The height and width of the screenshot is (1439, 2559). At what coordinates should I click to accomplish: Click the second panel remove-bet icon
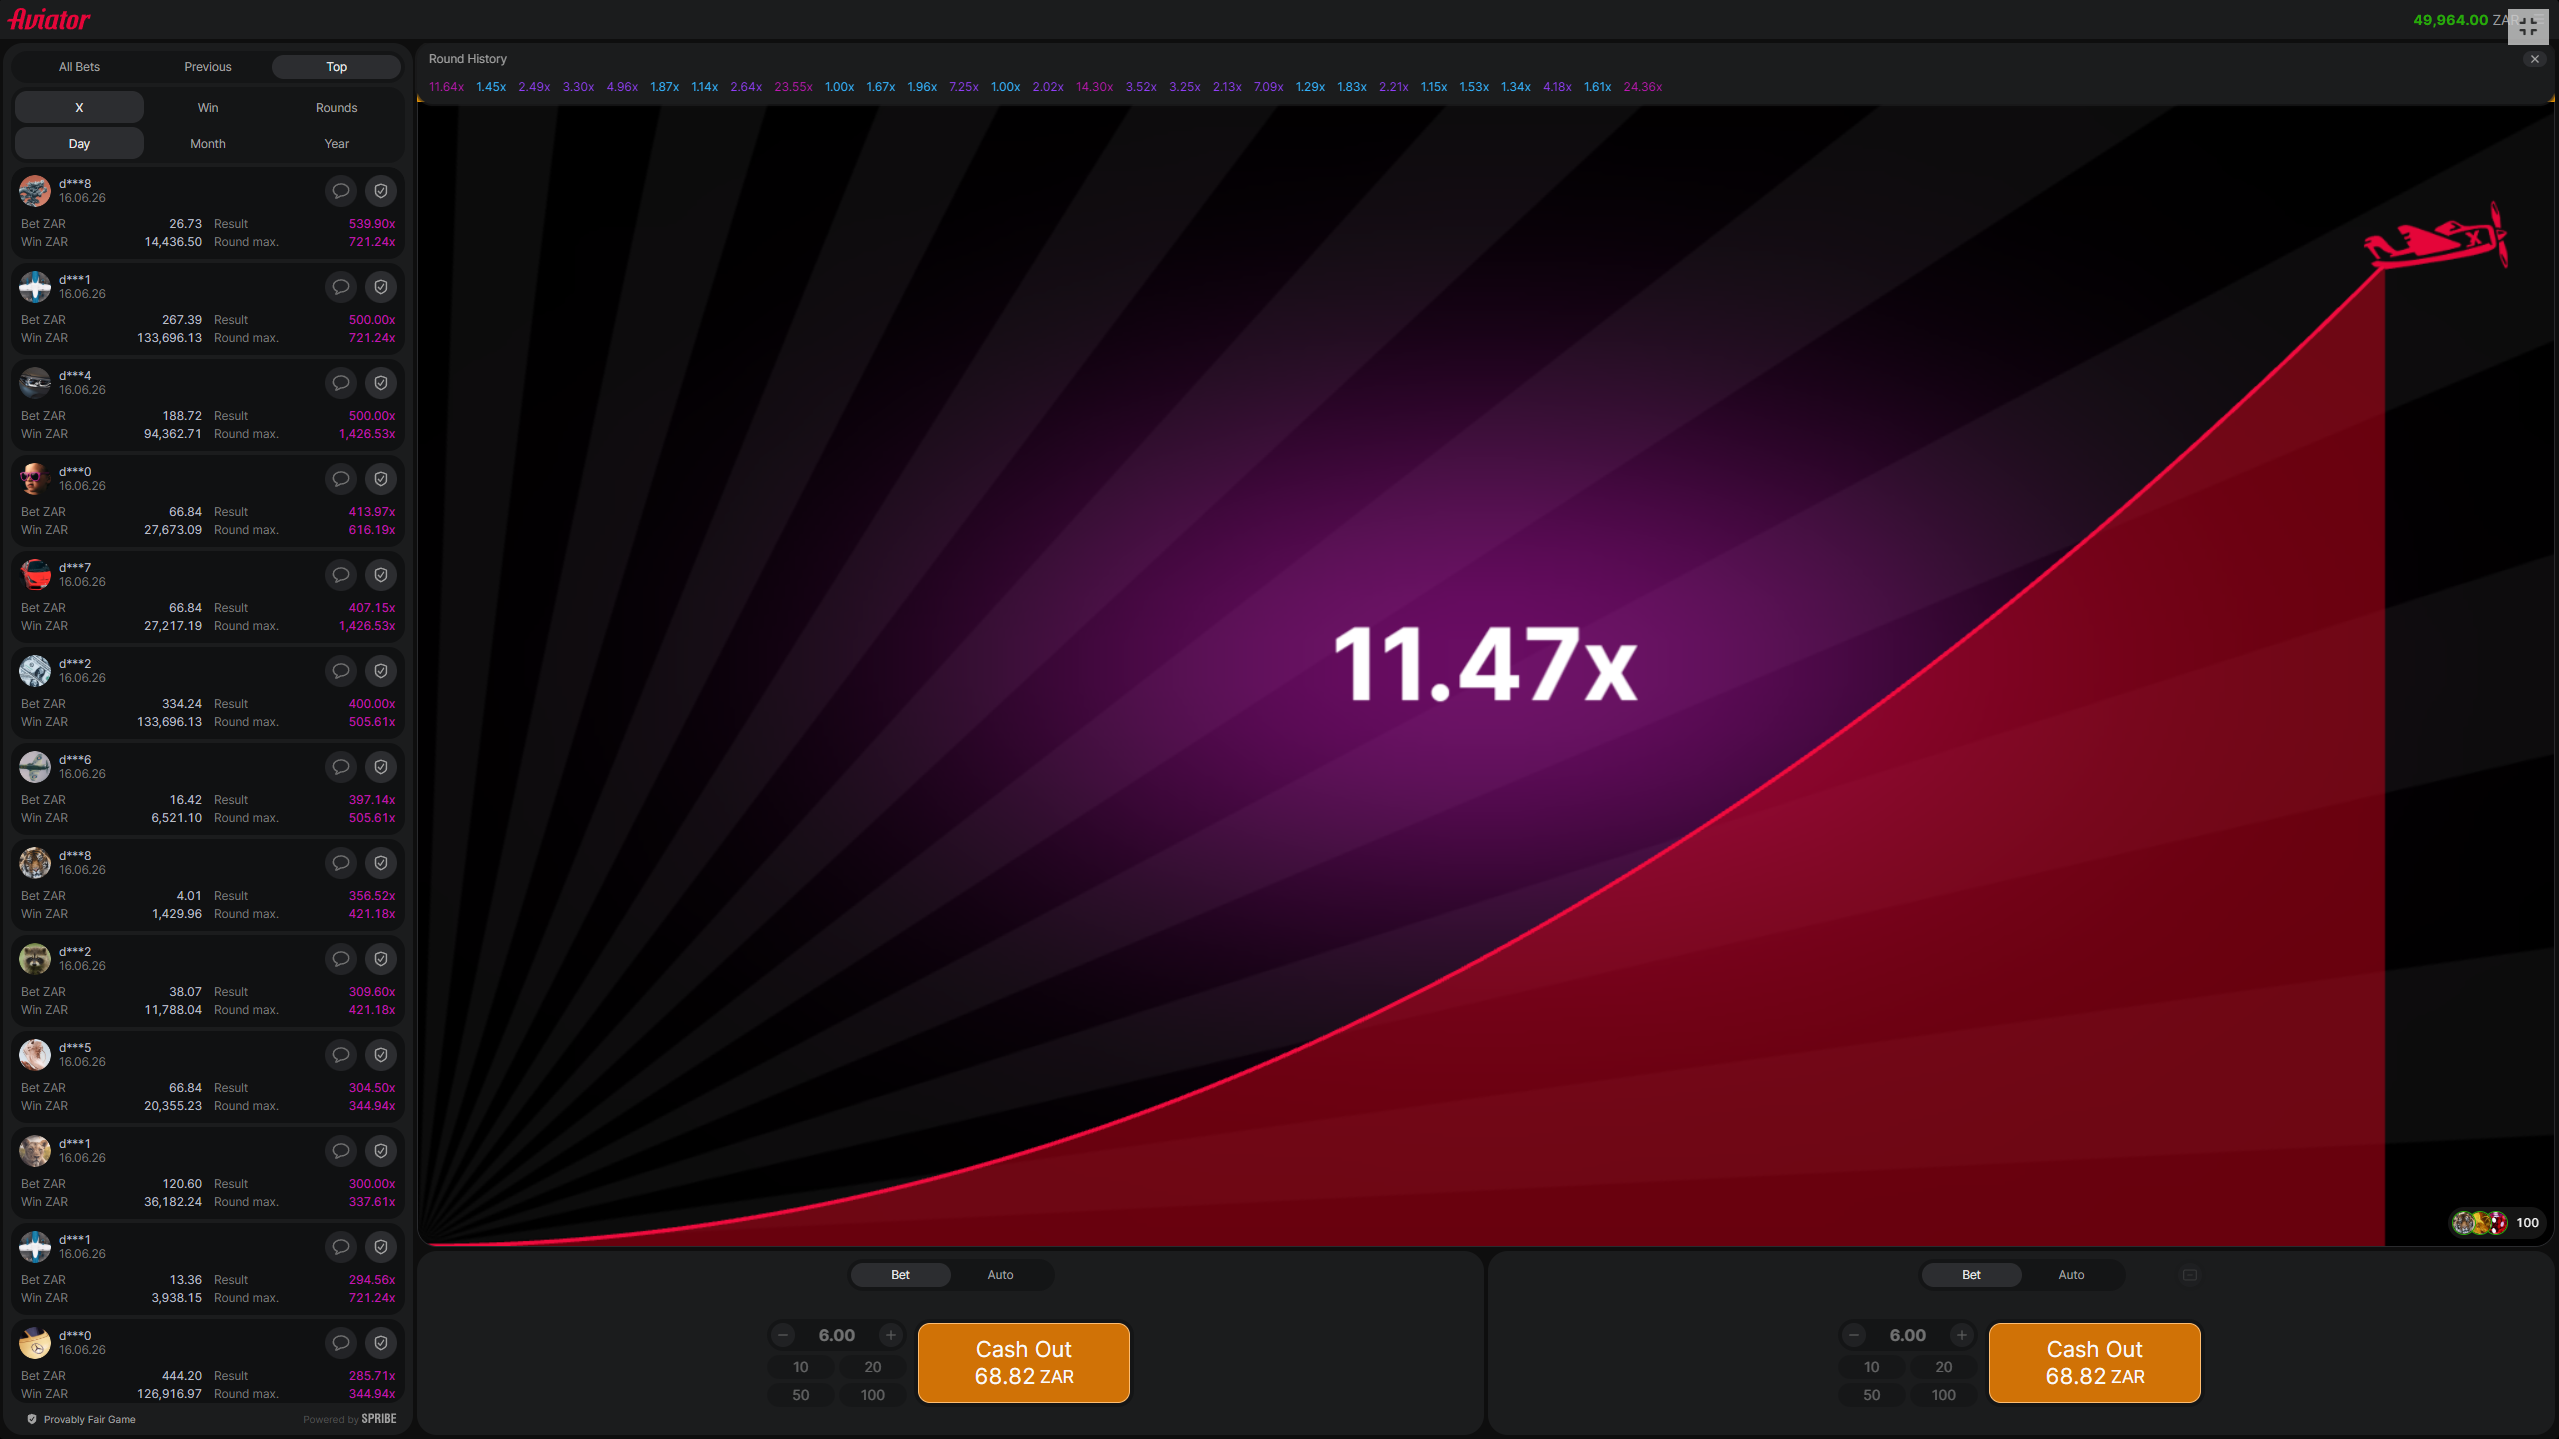[2190, 1275]
